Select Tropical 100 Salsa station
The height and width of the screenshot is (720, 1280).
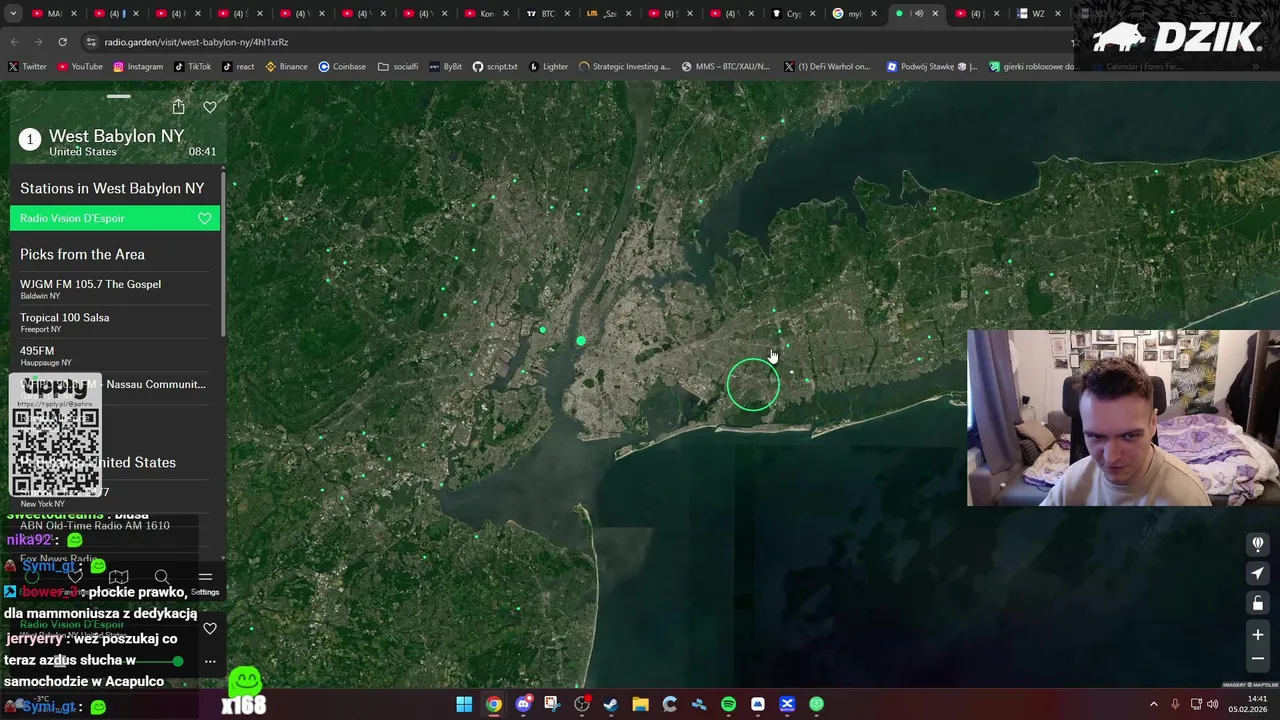[115, 322]
